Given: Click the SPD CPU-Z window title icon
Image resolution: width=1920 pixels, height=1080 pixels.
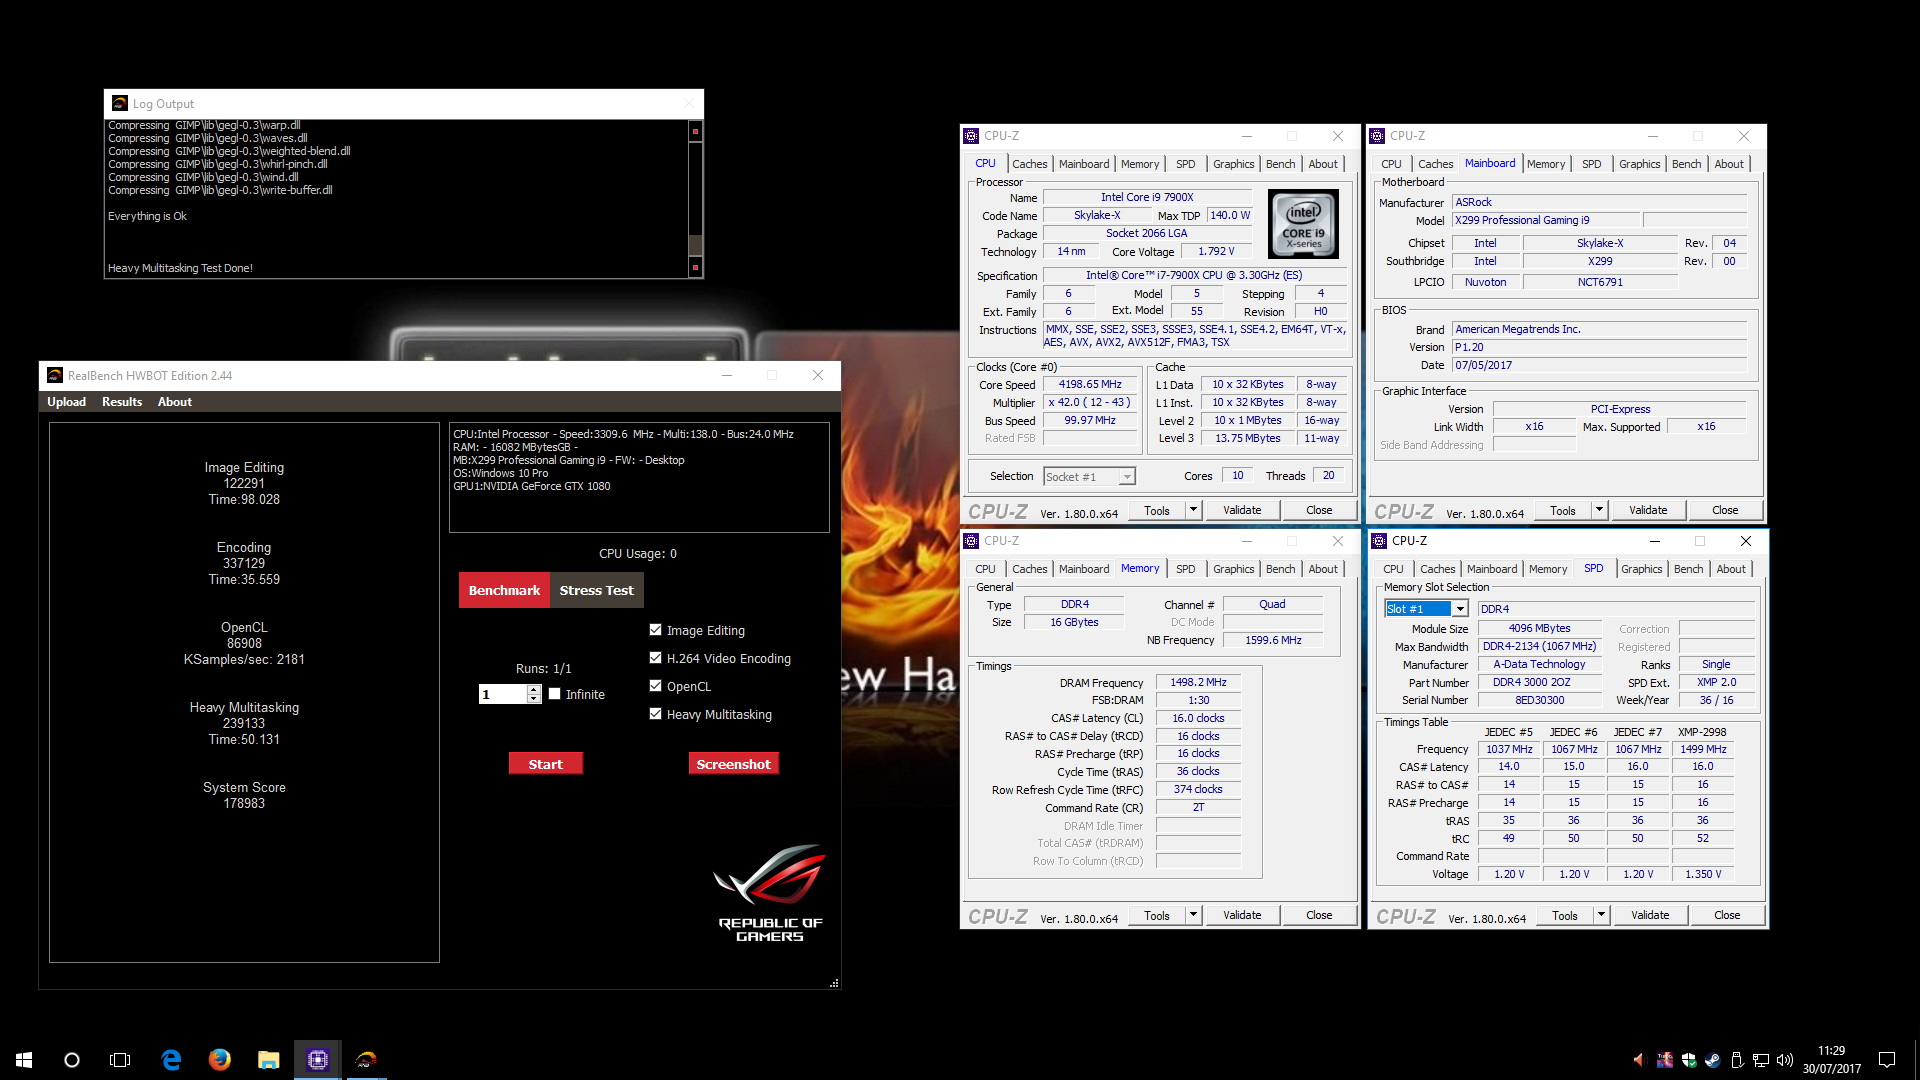Looking at the screenshot, I should [1379, 541].
